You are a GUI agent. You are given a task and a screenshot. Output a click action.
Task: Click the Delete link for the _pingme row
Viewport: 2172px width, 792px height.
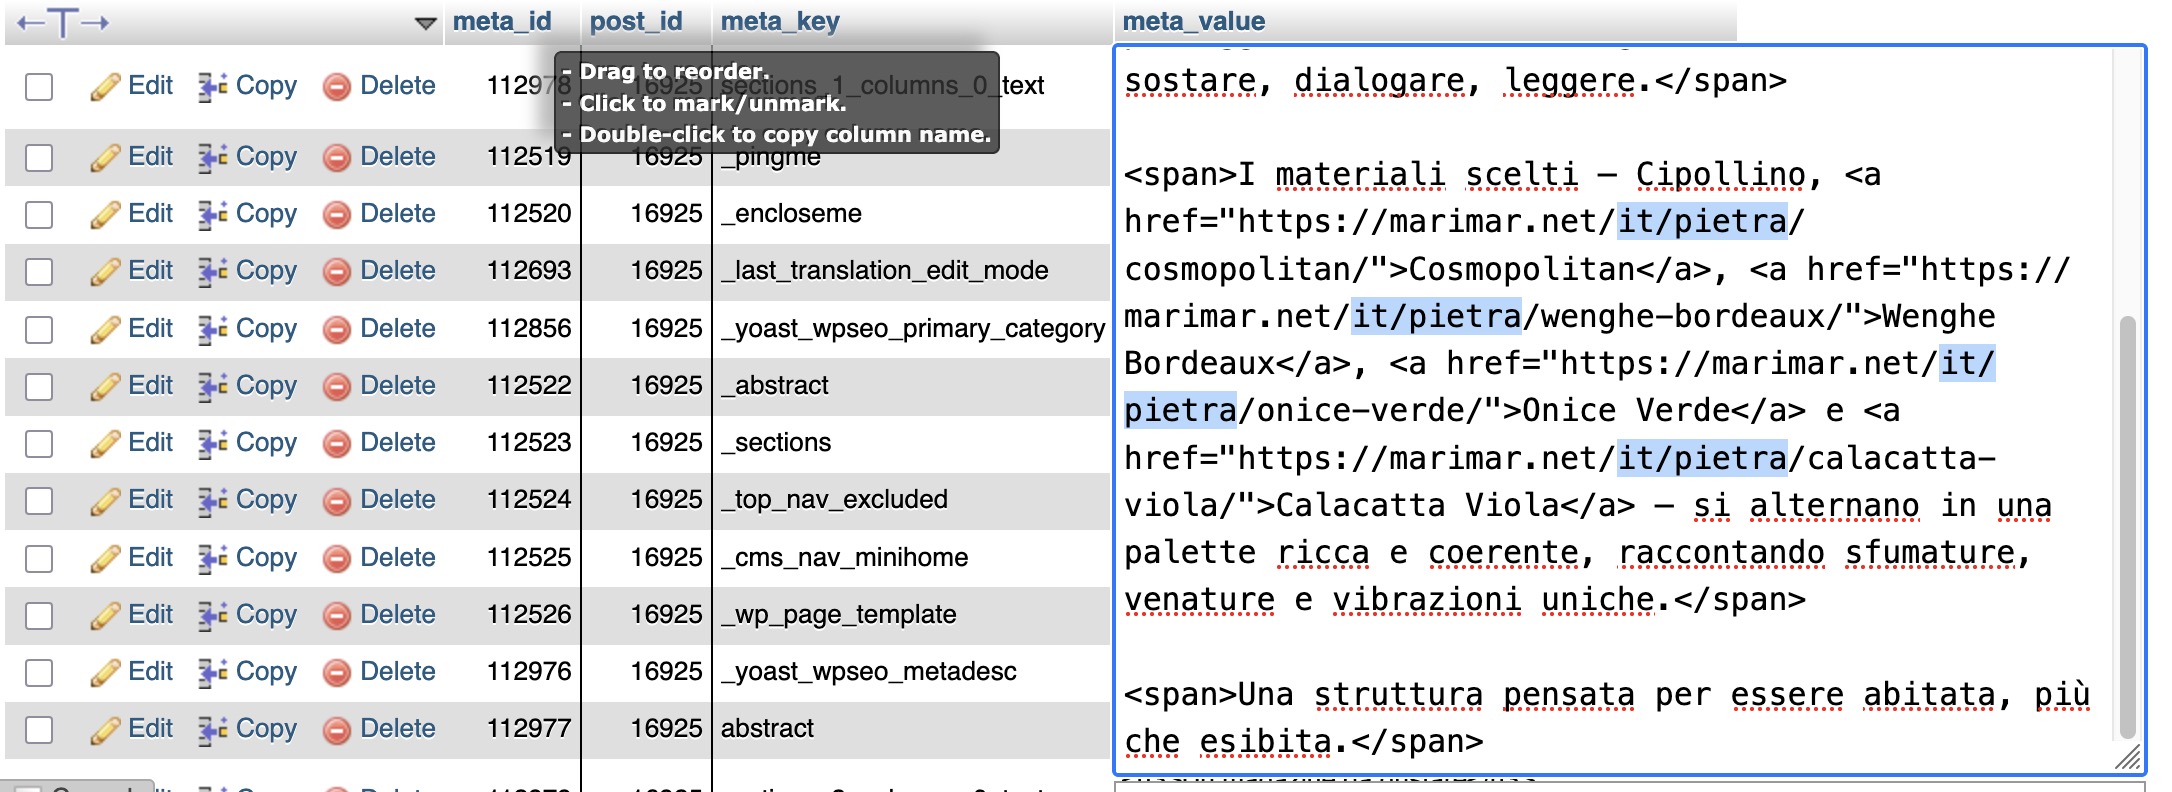coord(397,156)
